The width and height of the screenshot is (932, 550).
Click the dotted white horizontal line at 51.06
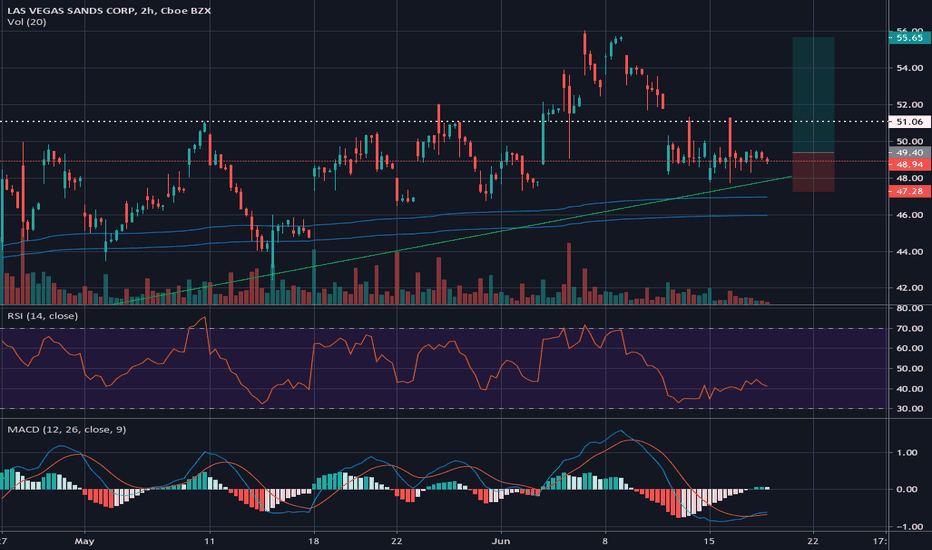(443, 122)
